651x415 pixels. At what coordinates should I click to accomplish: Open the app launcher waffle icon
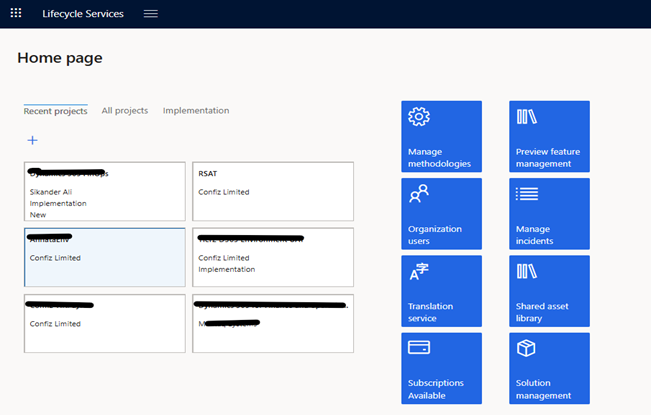16,13
